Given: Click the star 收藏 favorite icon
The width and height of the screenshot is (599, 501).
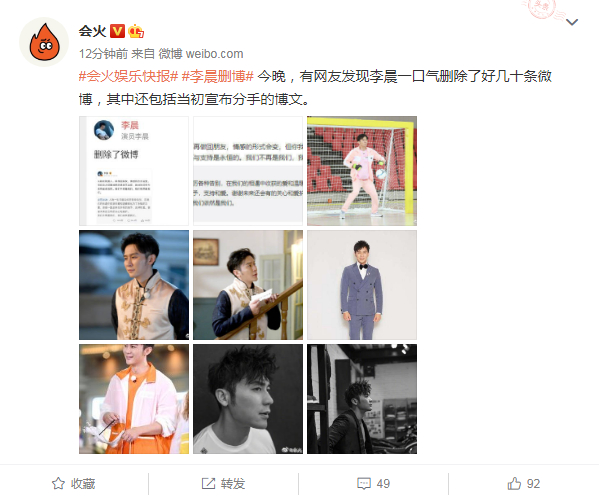Looking at the screenshot, I should point(58,483).
